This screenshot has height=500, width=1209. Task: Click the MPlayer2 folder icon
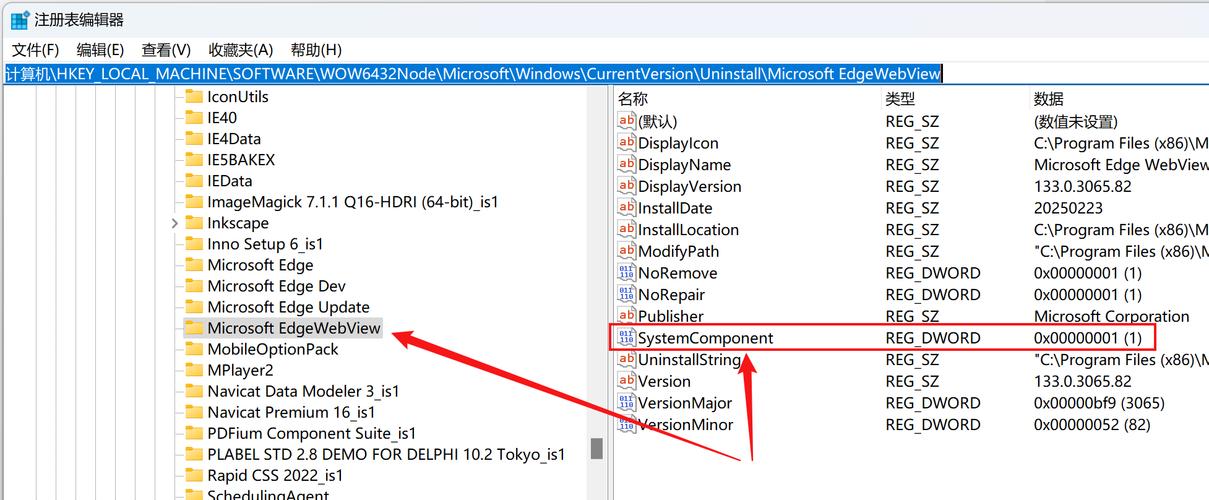click(x=194, y=370)
